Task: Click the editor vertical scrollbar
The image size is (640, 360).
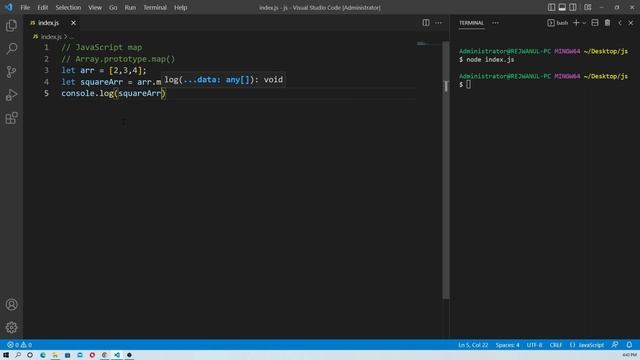Action: click(446, 169)
